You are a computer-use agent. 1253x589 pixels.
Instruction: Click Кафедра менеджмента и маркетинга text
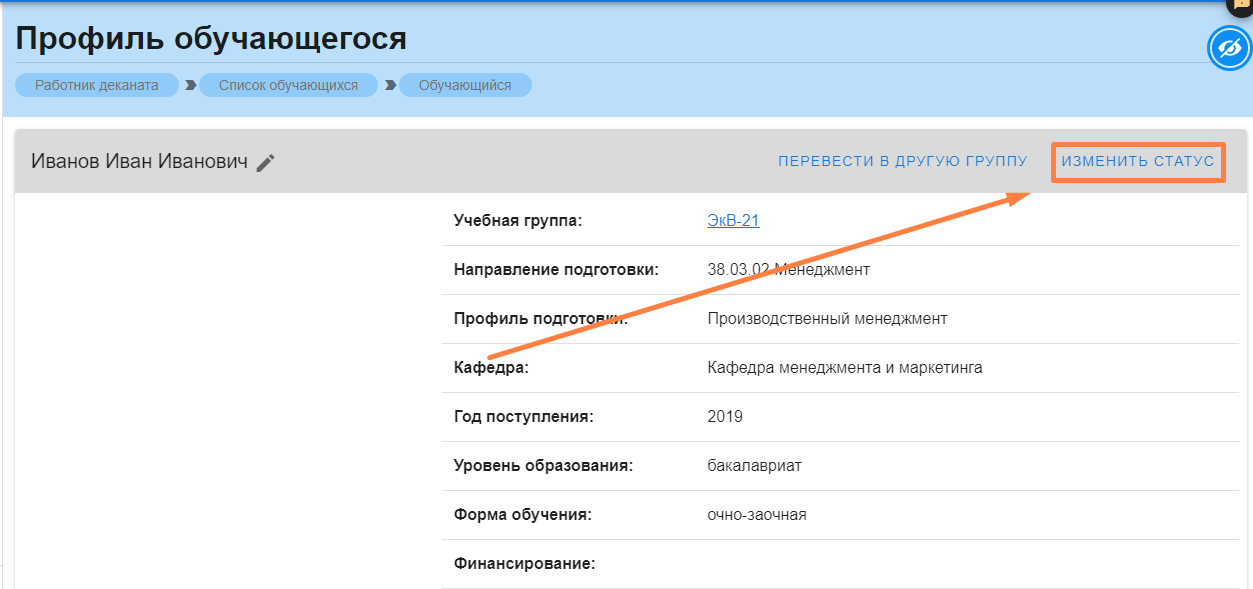coord(844,368)
